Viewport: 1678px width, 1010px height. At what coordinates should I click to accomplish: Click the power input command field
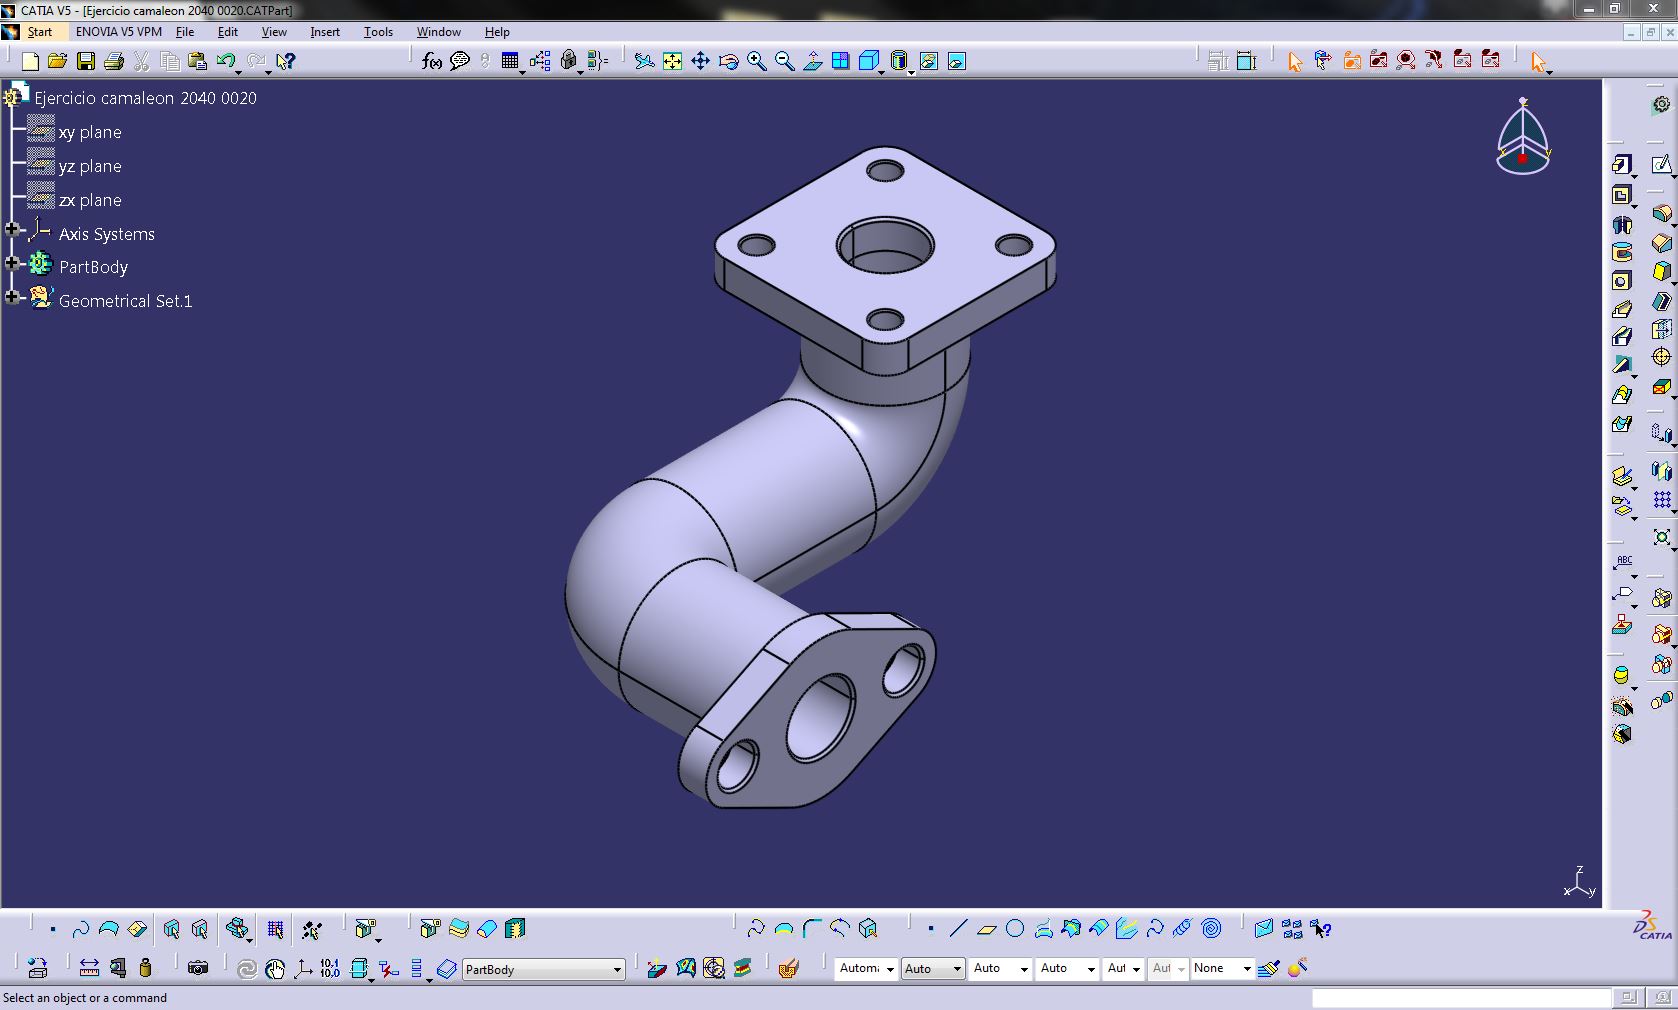click(x=1461, y=998)
